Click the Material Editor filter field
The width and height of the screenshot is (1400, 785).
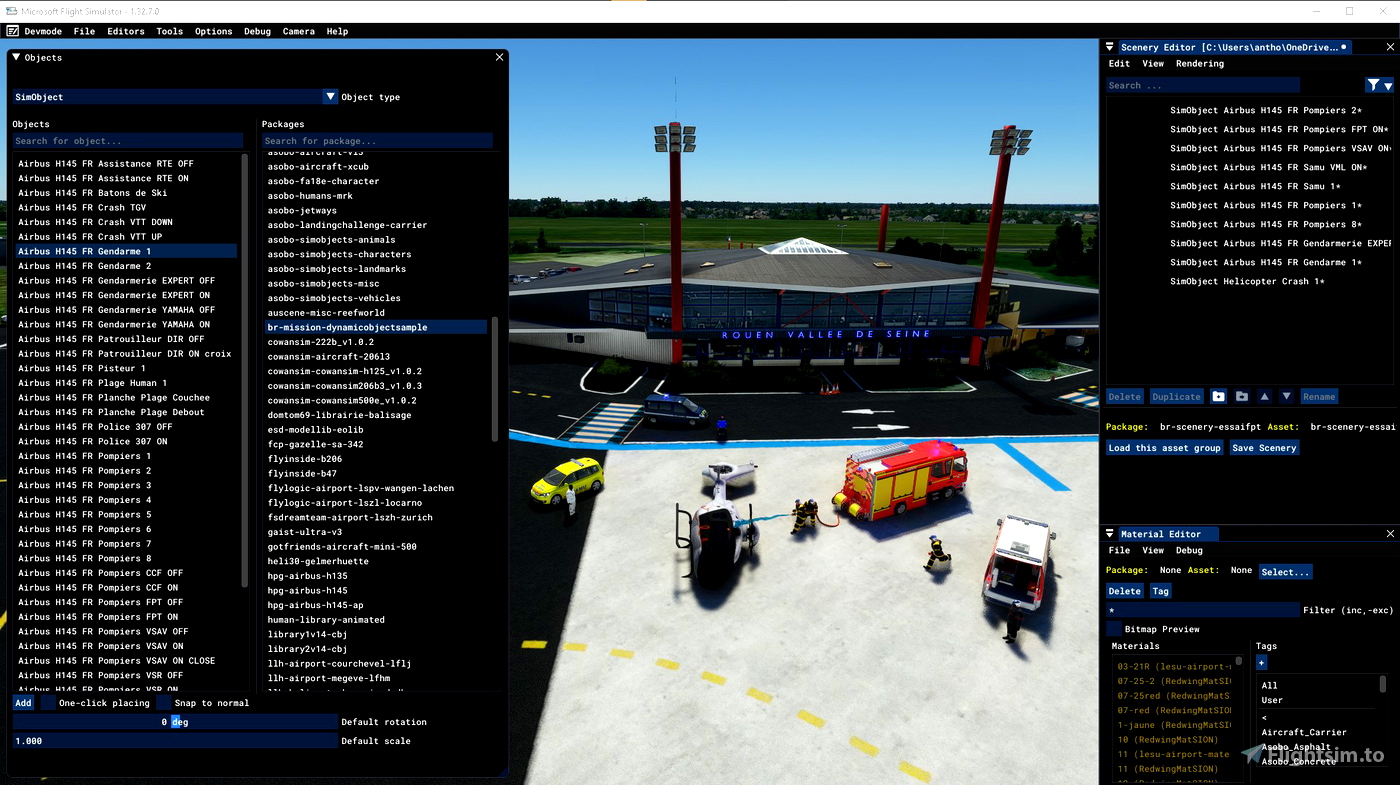pyautogui.click(x=1203, y=610)
